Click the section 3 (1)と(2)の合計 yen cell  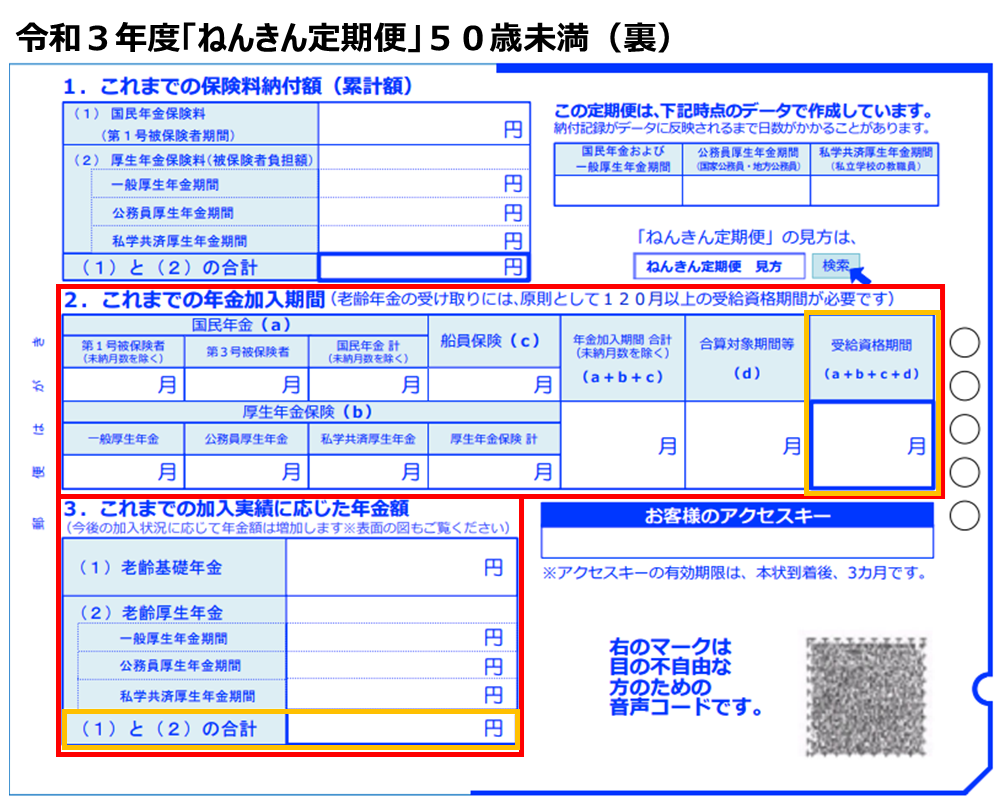[x=401, y=729]
